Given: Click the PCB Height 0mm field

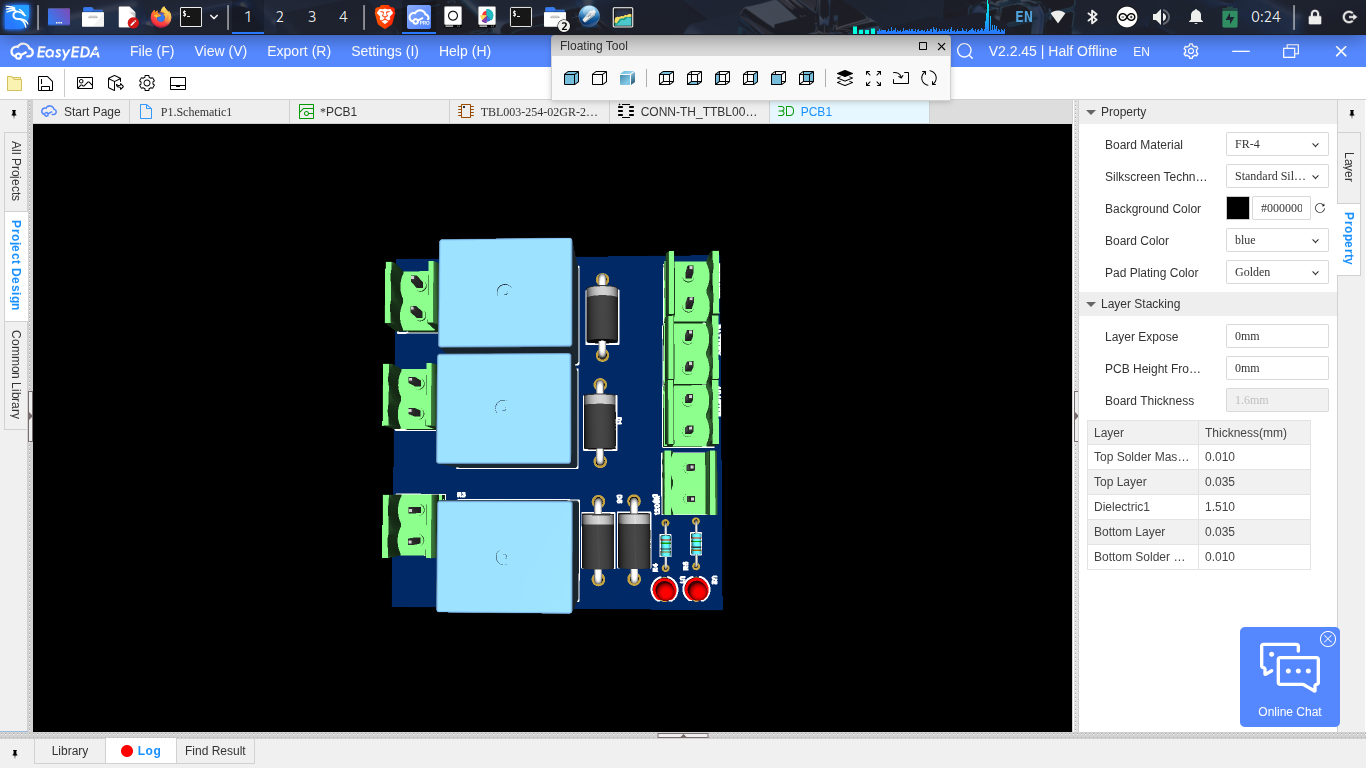Looking at the screenshot, I should click(x=1277, y=368).
